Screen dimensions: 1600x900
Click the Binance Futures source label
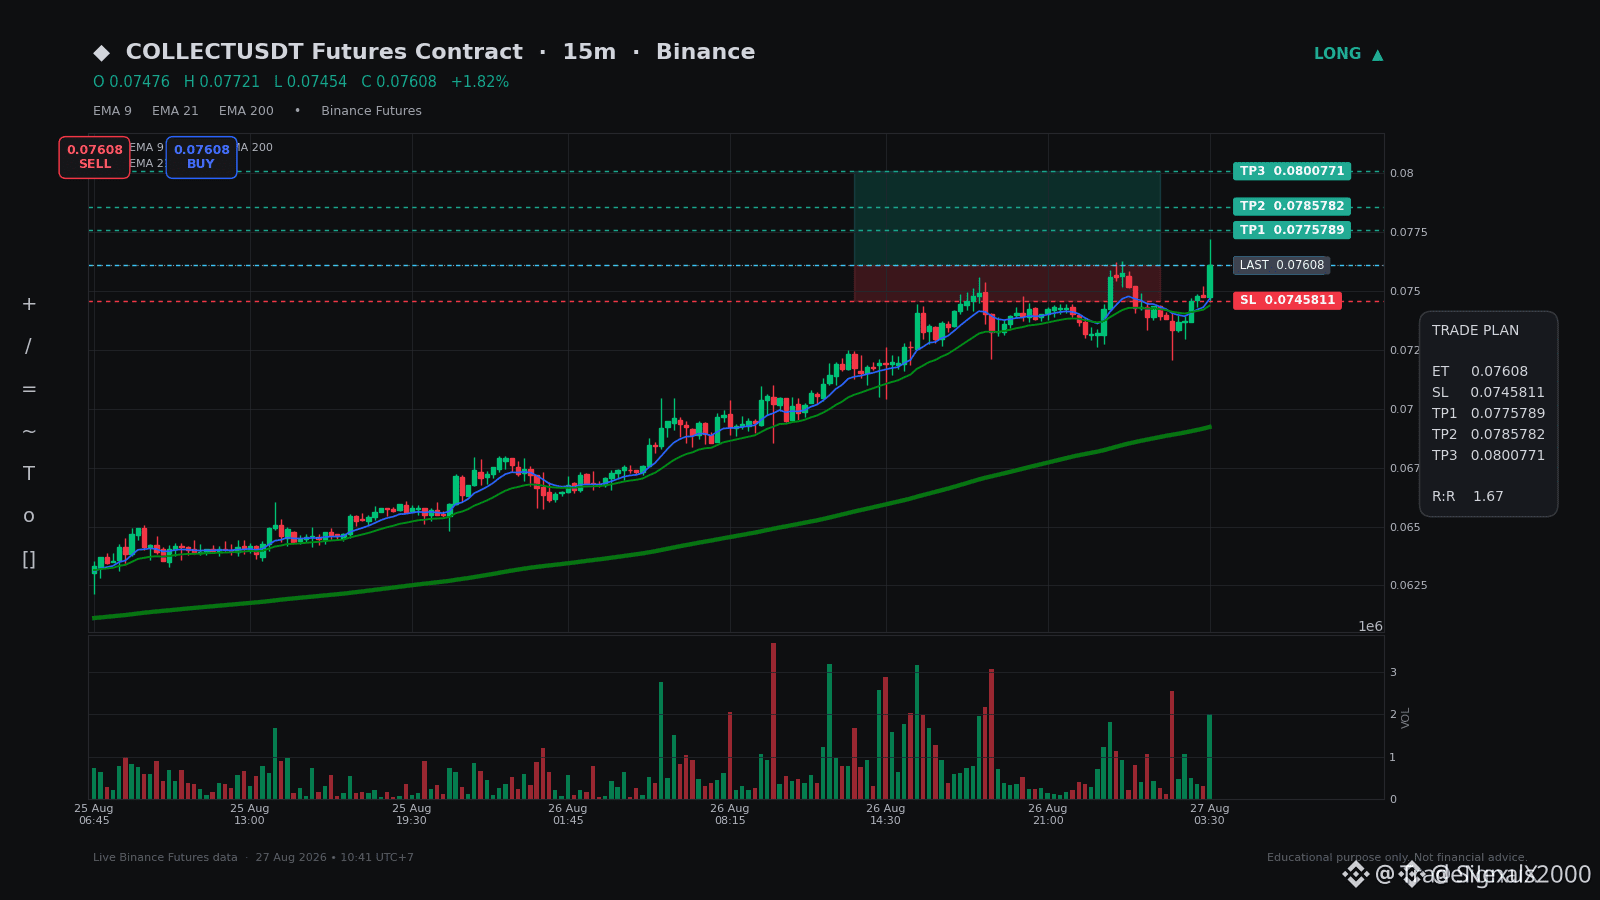pos(371,111)
